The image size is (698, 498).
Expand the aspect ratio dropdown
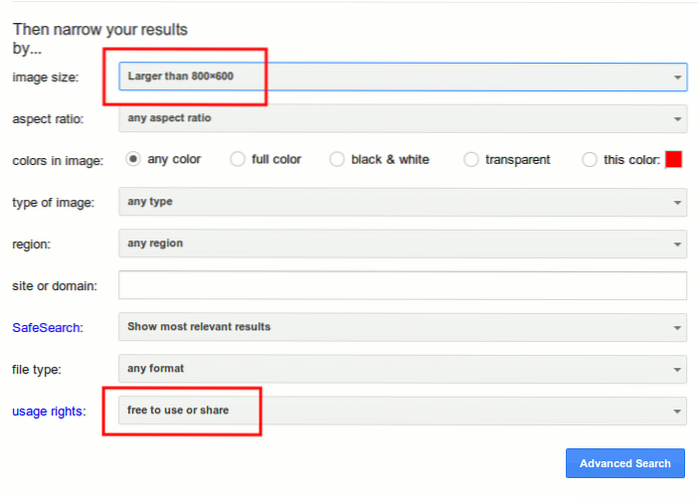[x=402, y=118]
